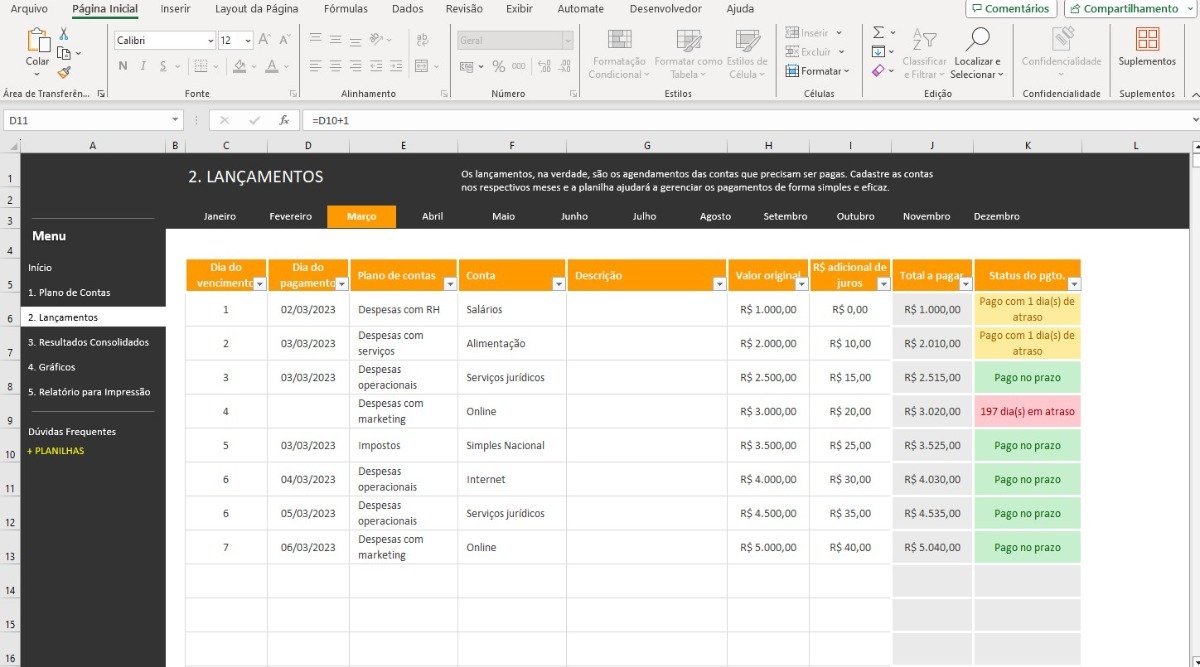Image resolution: width=1200 pixels, height=667 pixels.
Task: Click the Formatar como Tabela icon
Action: pos(688,40)
